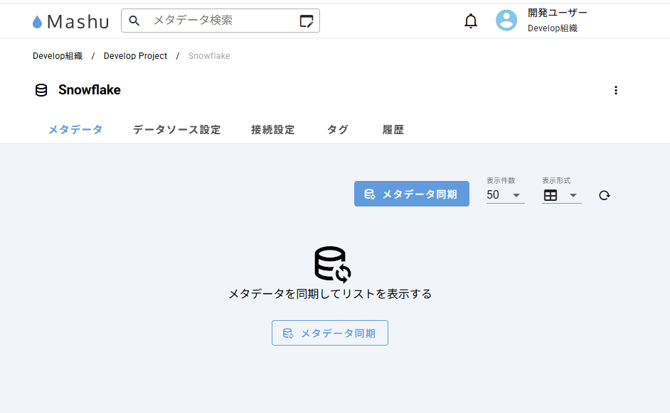The image size is (670, 413).
Task: Click the magnifier search icon
Action: click(x=135, y=20)
